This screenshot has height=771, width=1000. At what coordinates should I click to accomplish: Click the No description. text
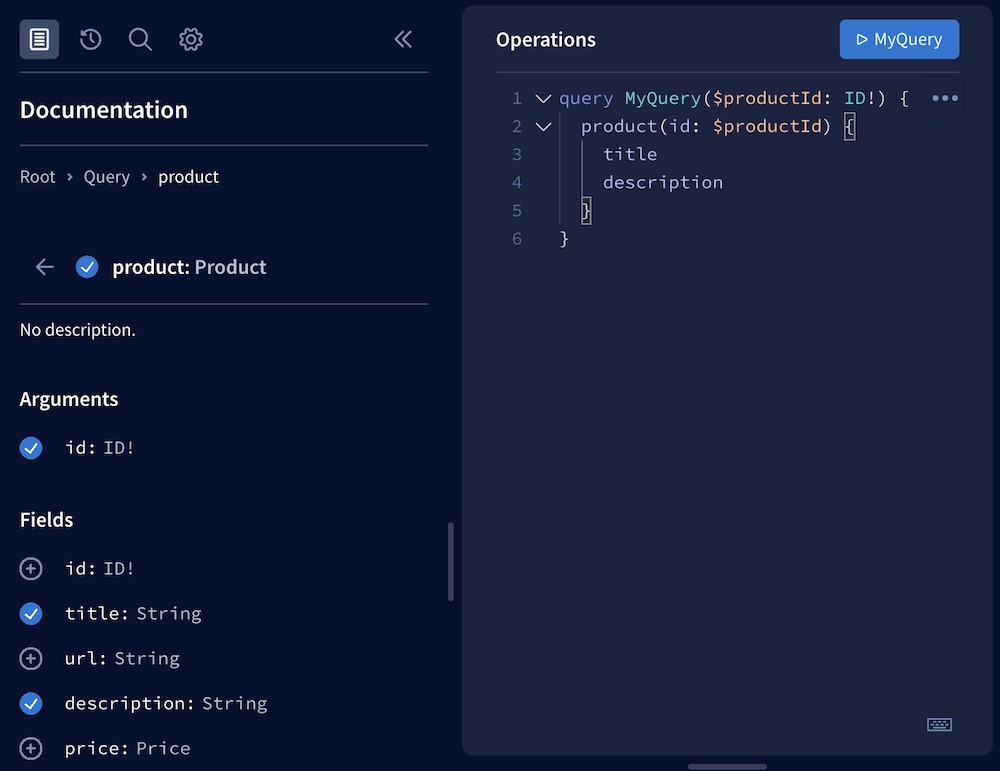[x=78, y=330]
